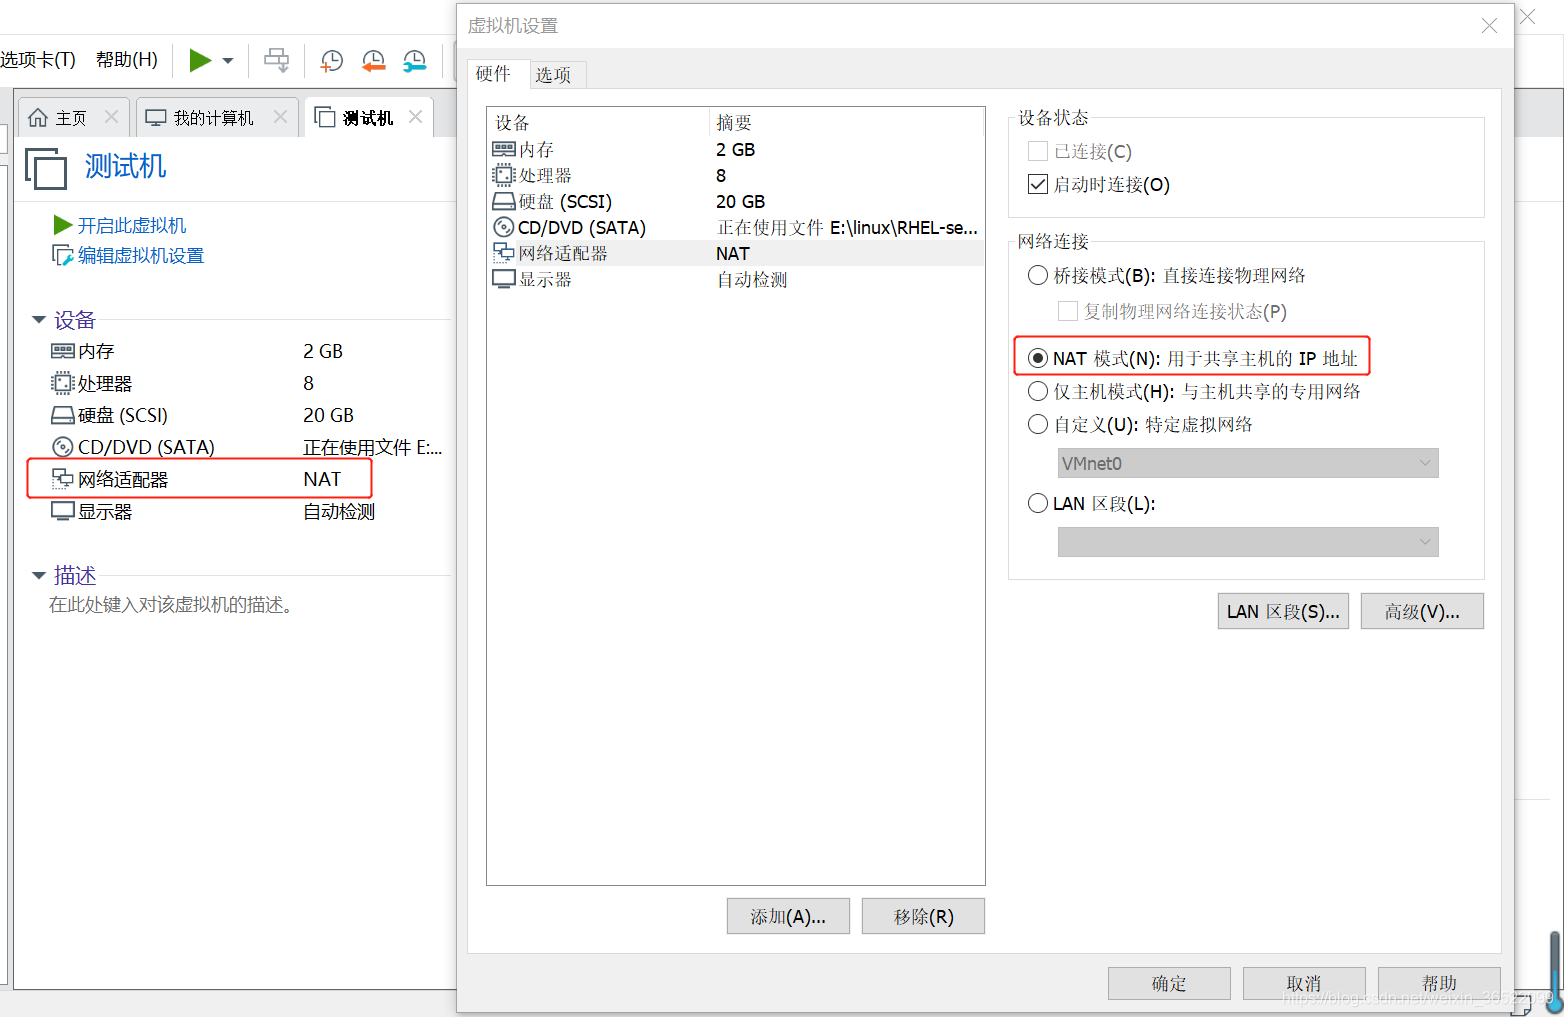Click the take snapshot clock icon
This screenshot has width=1564, height=1017.
[331, 61]
